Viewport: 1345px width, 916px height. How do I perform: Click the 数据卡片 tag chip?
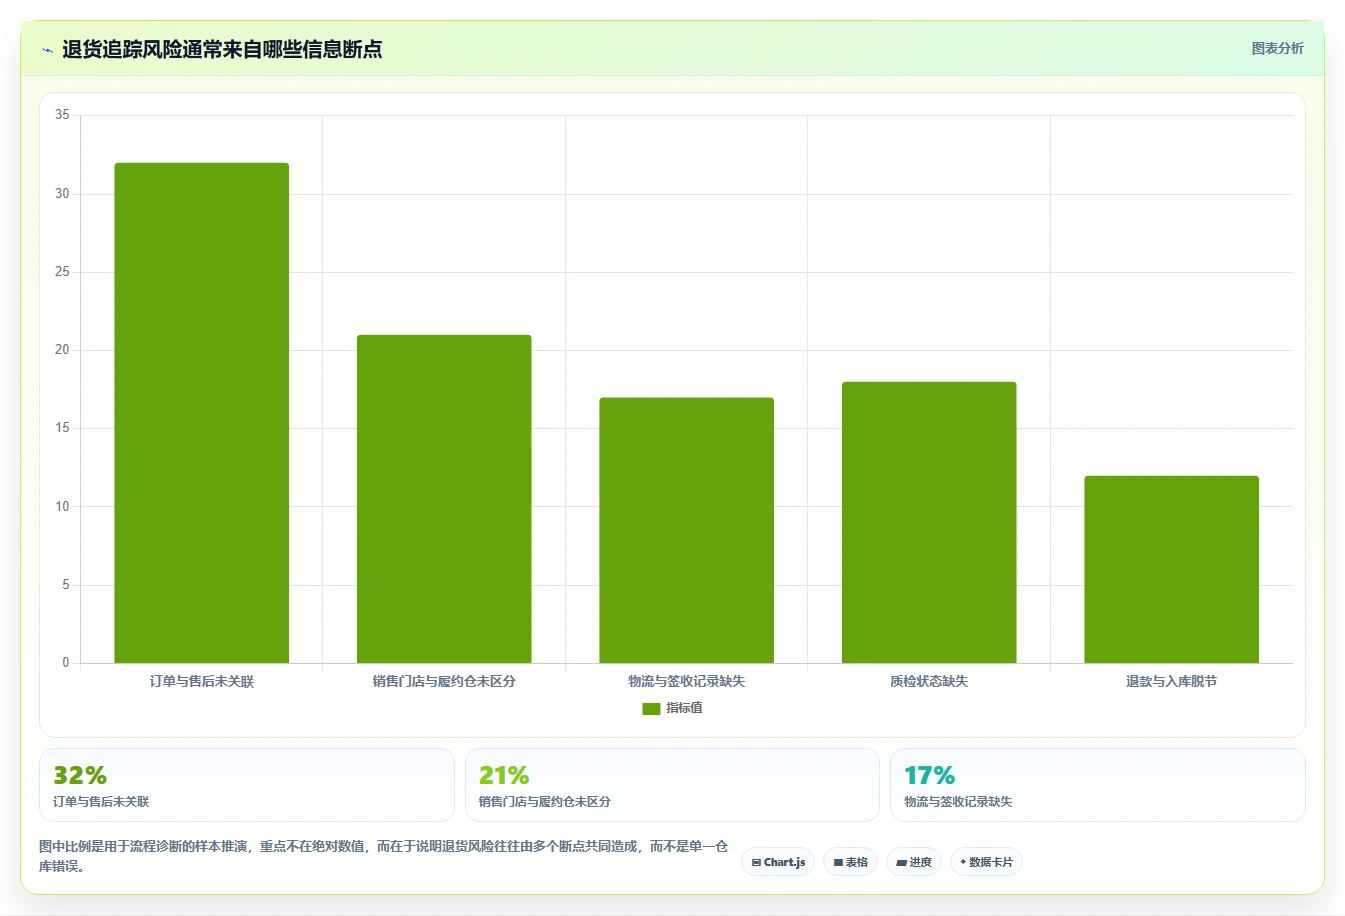coord(986,862)
